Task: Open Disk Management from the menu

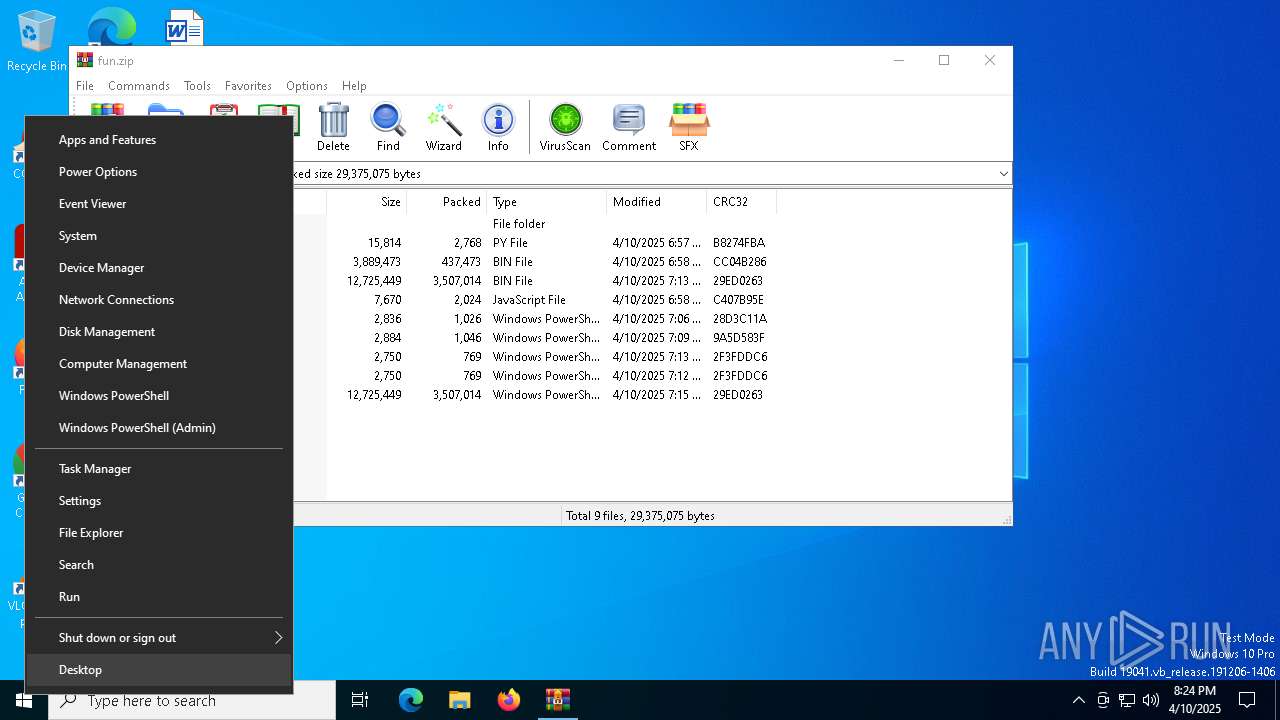Action: 159,332
